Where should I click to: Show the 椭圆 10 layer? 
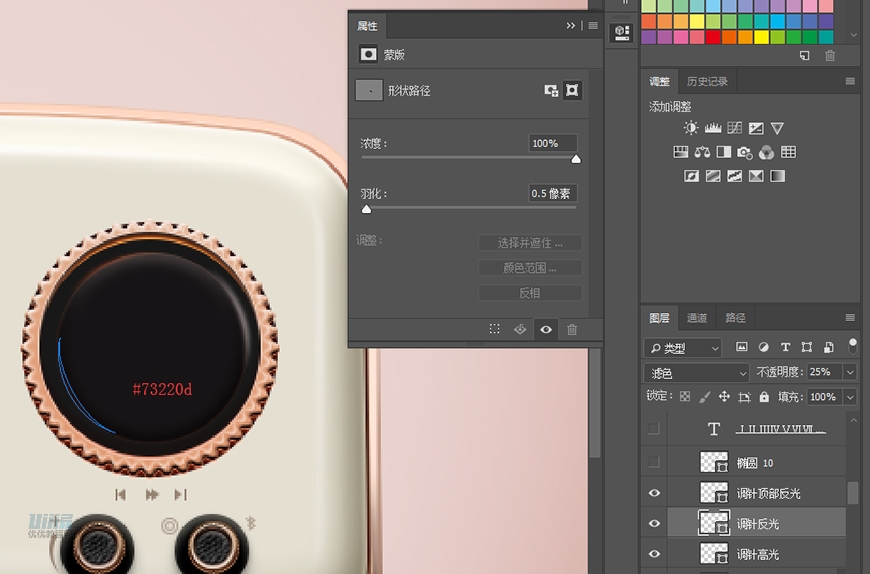coord(654,462)
